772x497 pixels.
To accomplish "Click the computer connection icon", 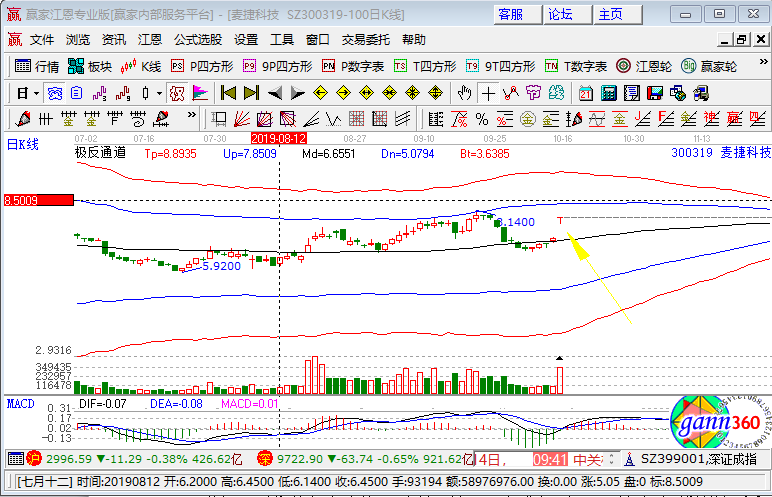I will [x=701, y=93].
